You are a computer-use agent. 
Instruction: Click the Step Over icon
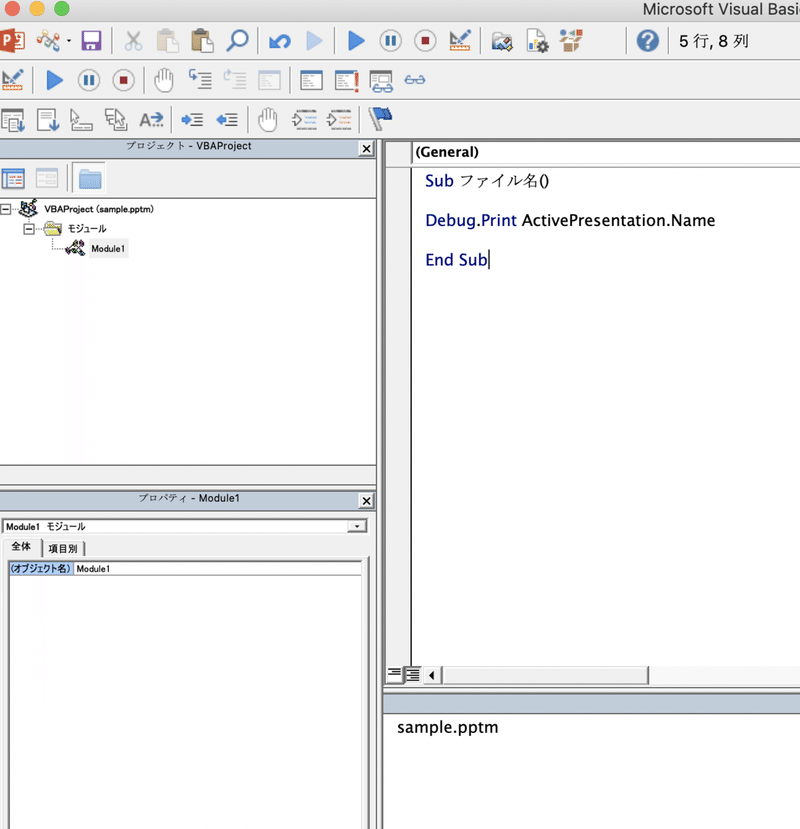pos(235,79)
